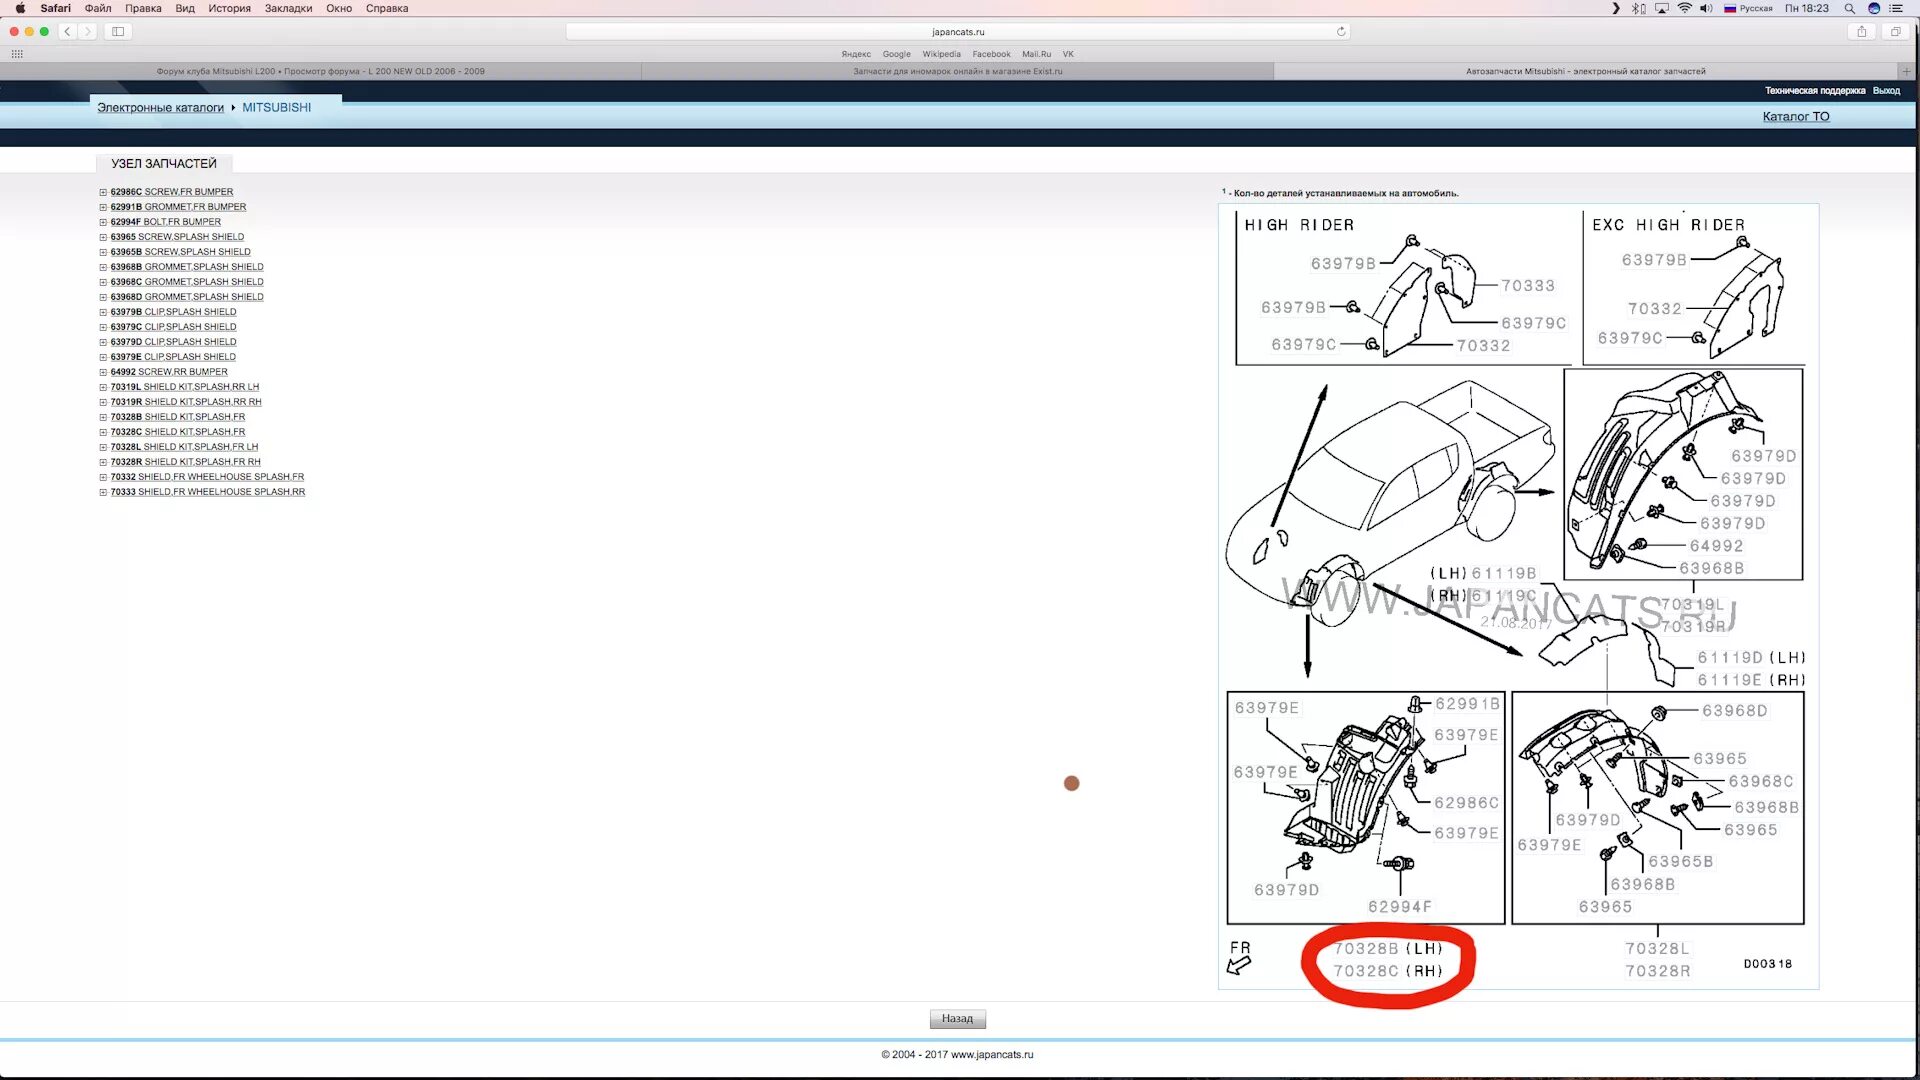Open Spotlight search magnifier icon
The width and height of the screenshot is (1920, 1080).
[x=1850, y=8]
